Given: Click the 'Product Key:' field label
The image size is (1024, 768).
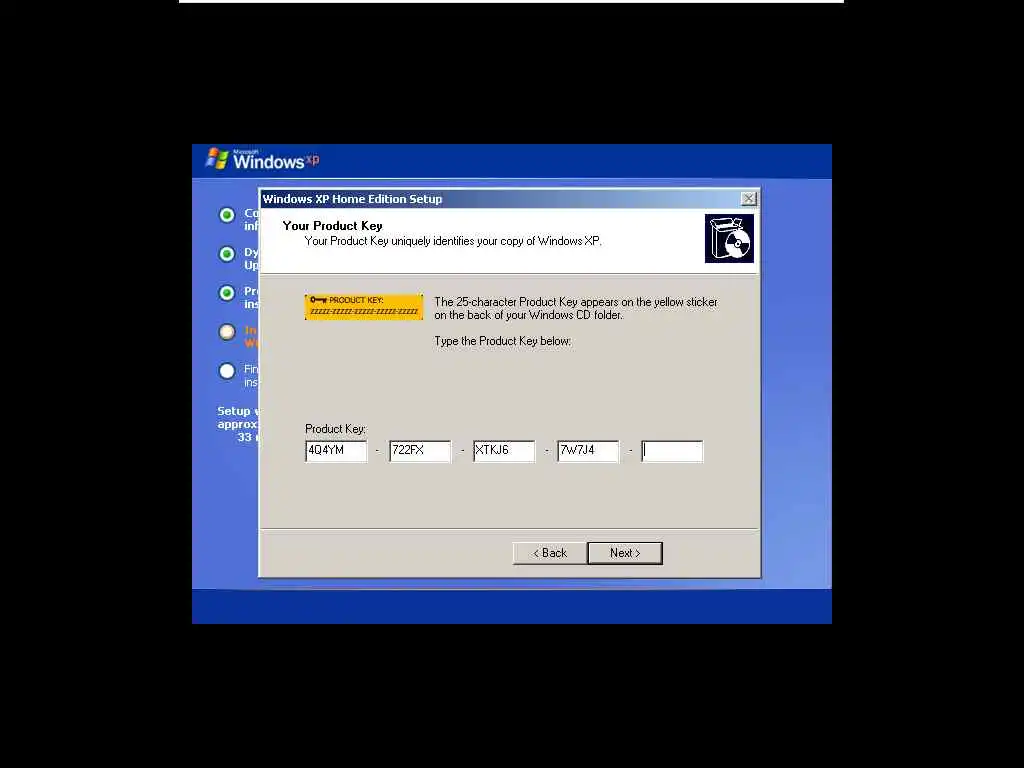Looking at the screenshot, I should click(x=336, y=429).
